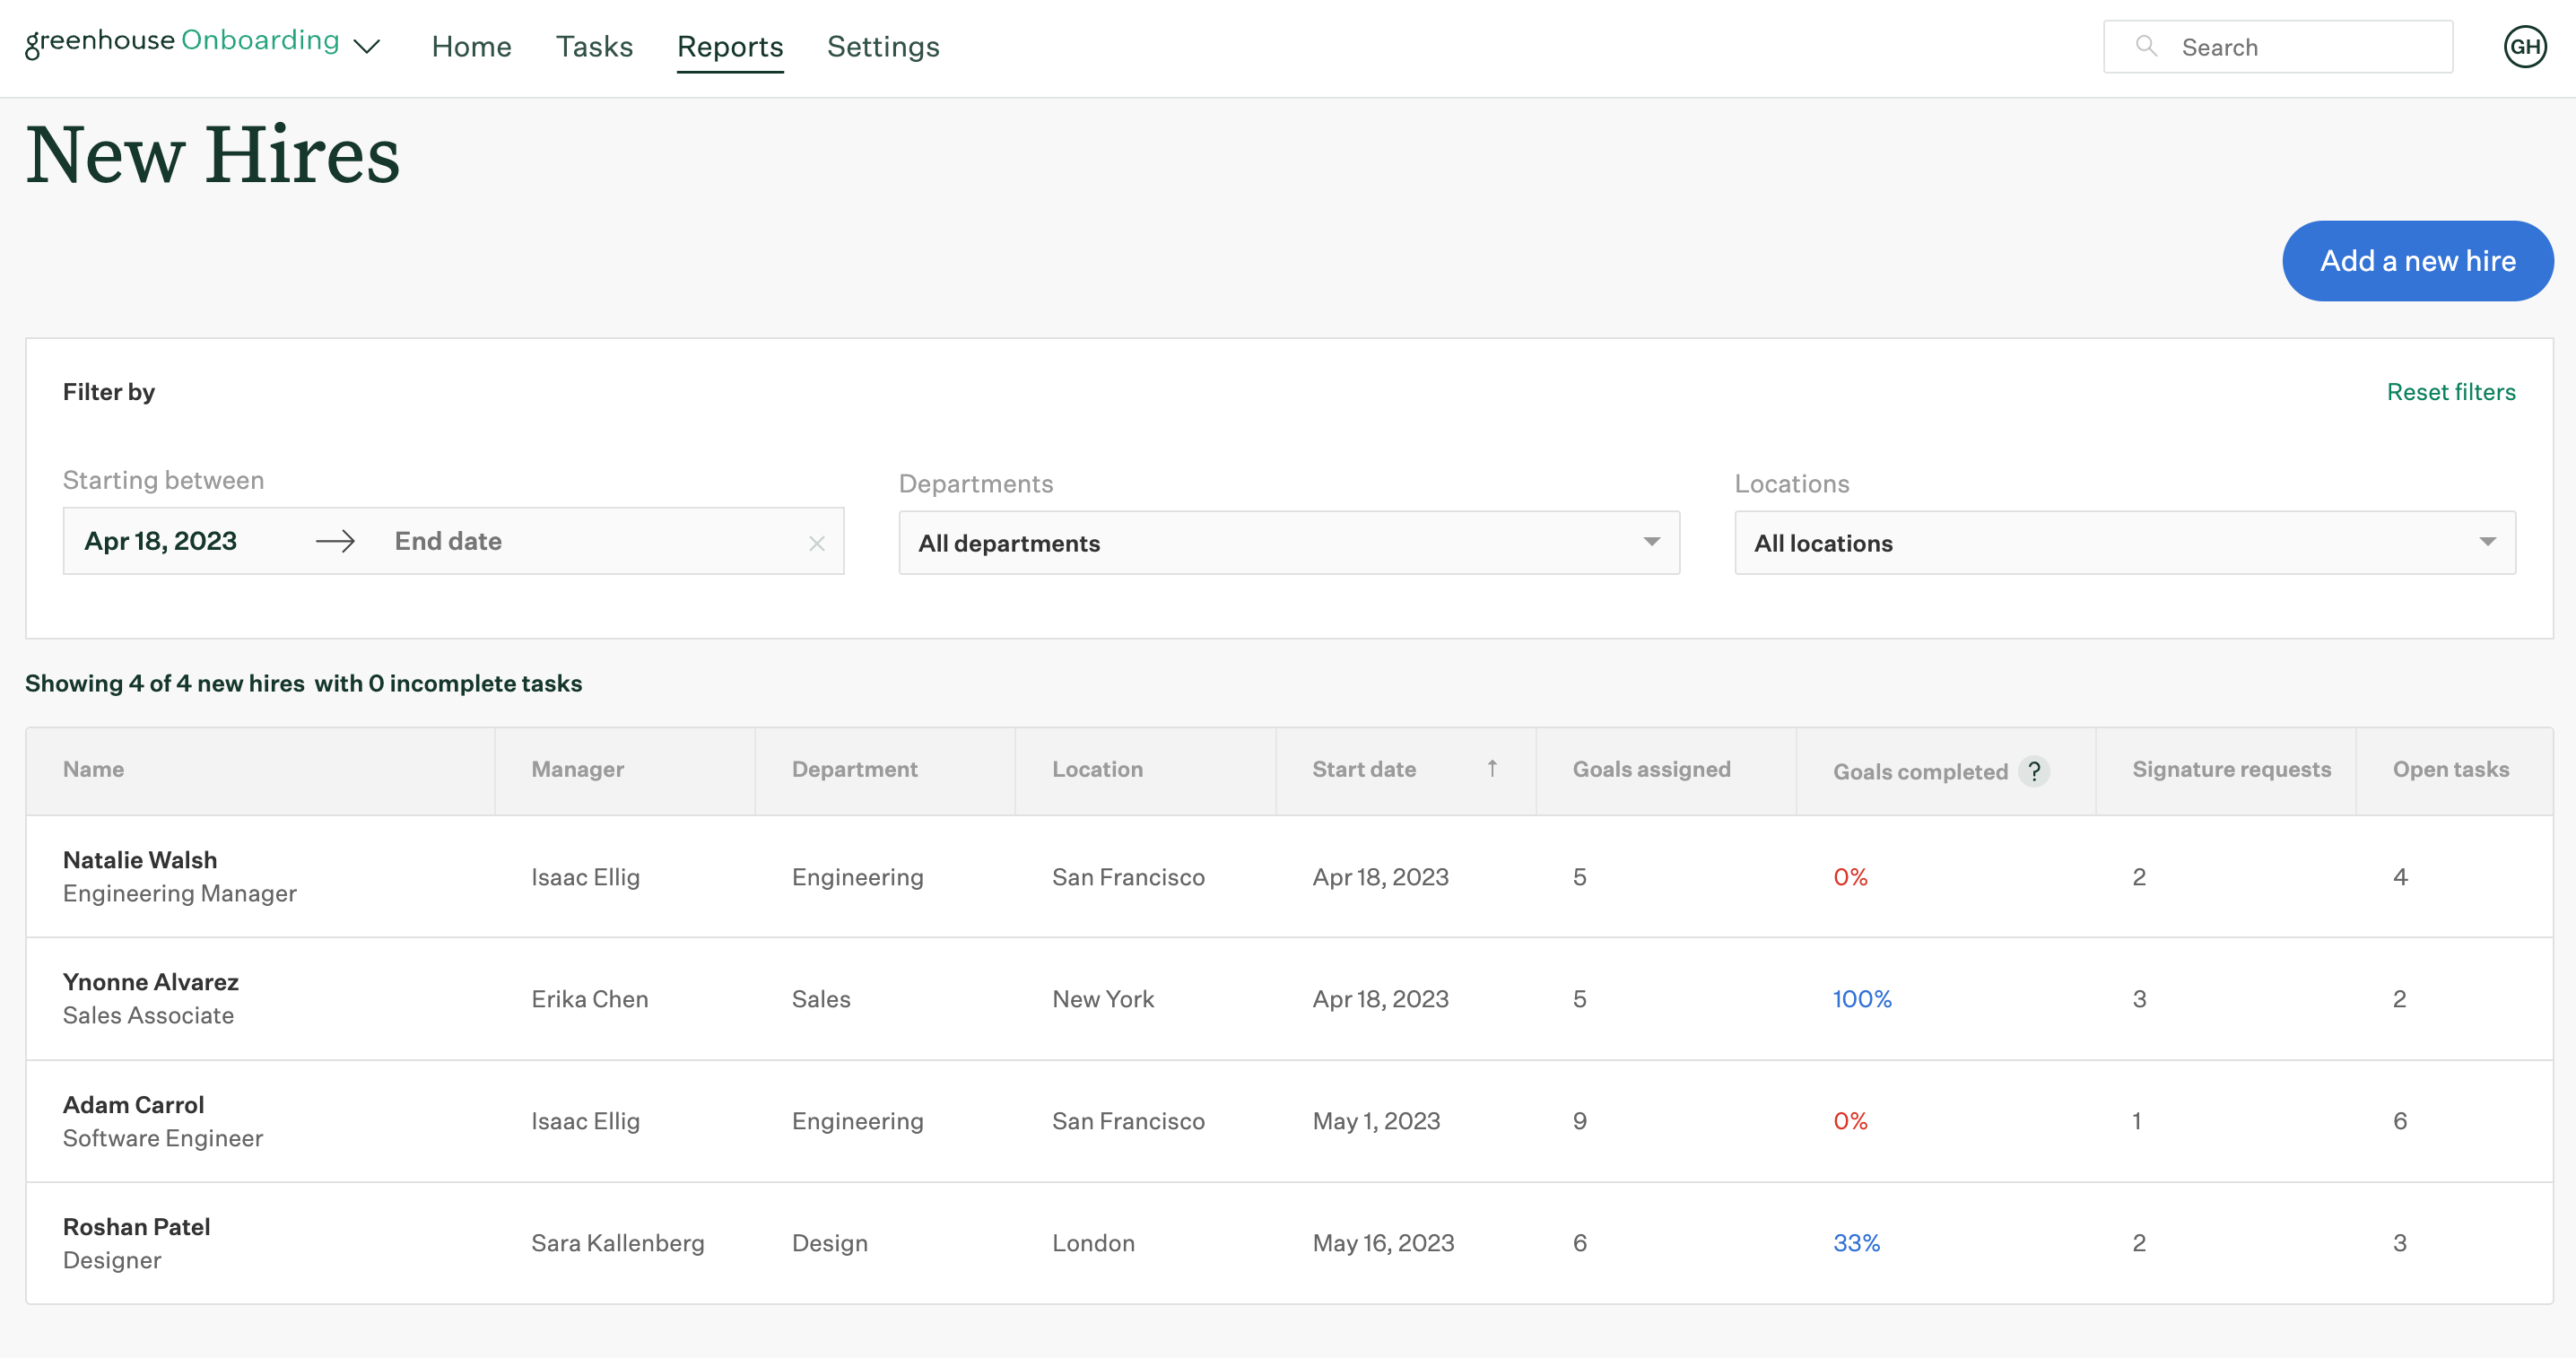The image size is (2576, 1358).
Task: Sort by the Signature requests column header
Action: [x=2231, y=769]
